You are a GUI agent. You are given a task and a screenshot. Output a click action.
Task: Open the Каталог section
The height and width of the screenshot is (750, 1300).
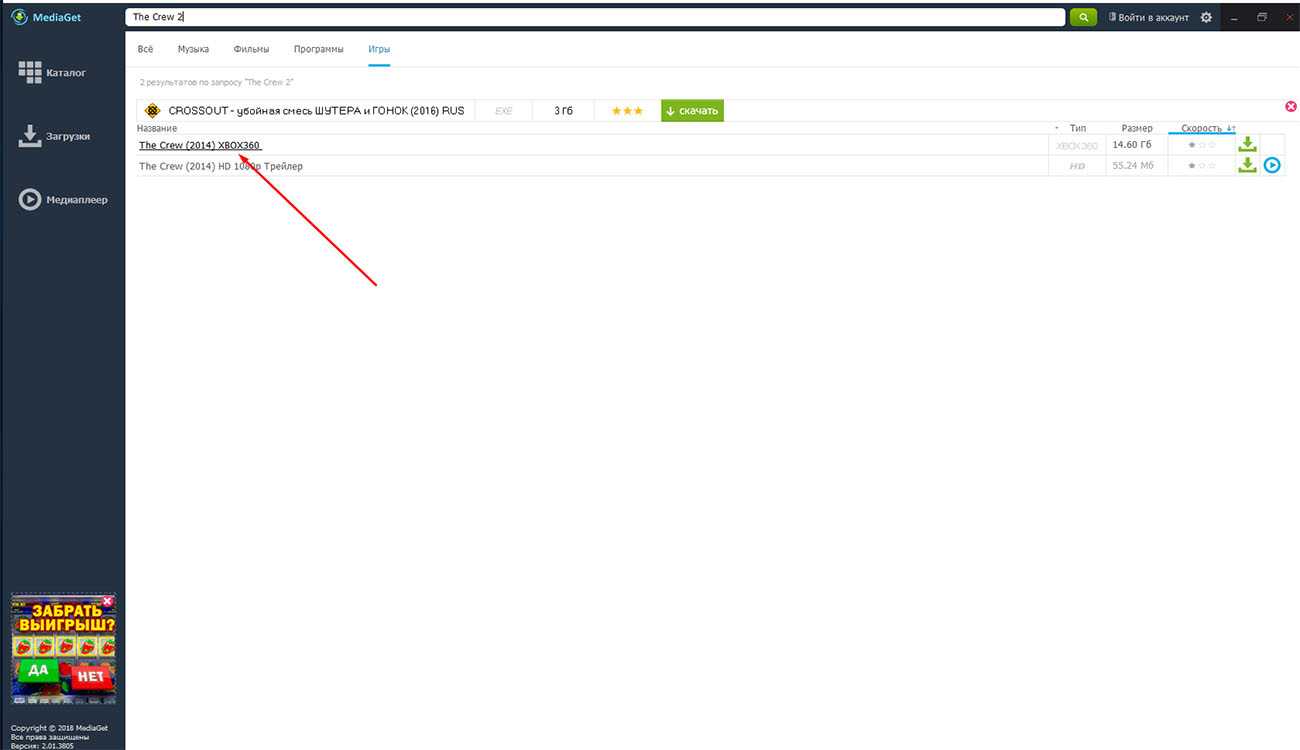coord(53,73)
